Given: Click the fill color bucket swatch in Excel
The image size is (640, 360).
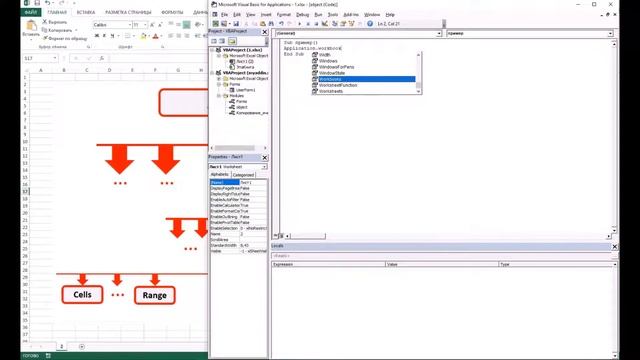Looking at the screenshot, I should (x=143, y=36).
